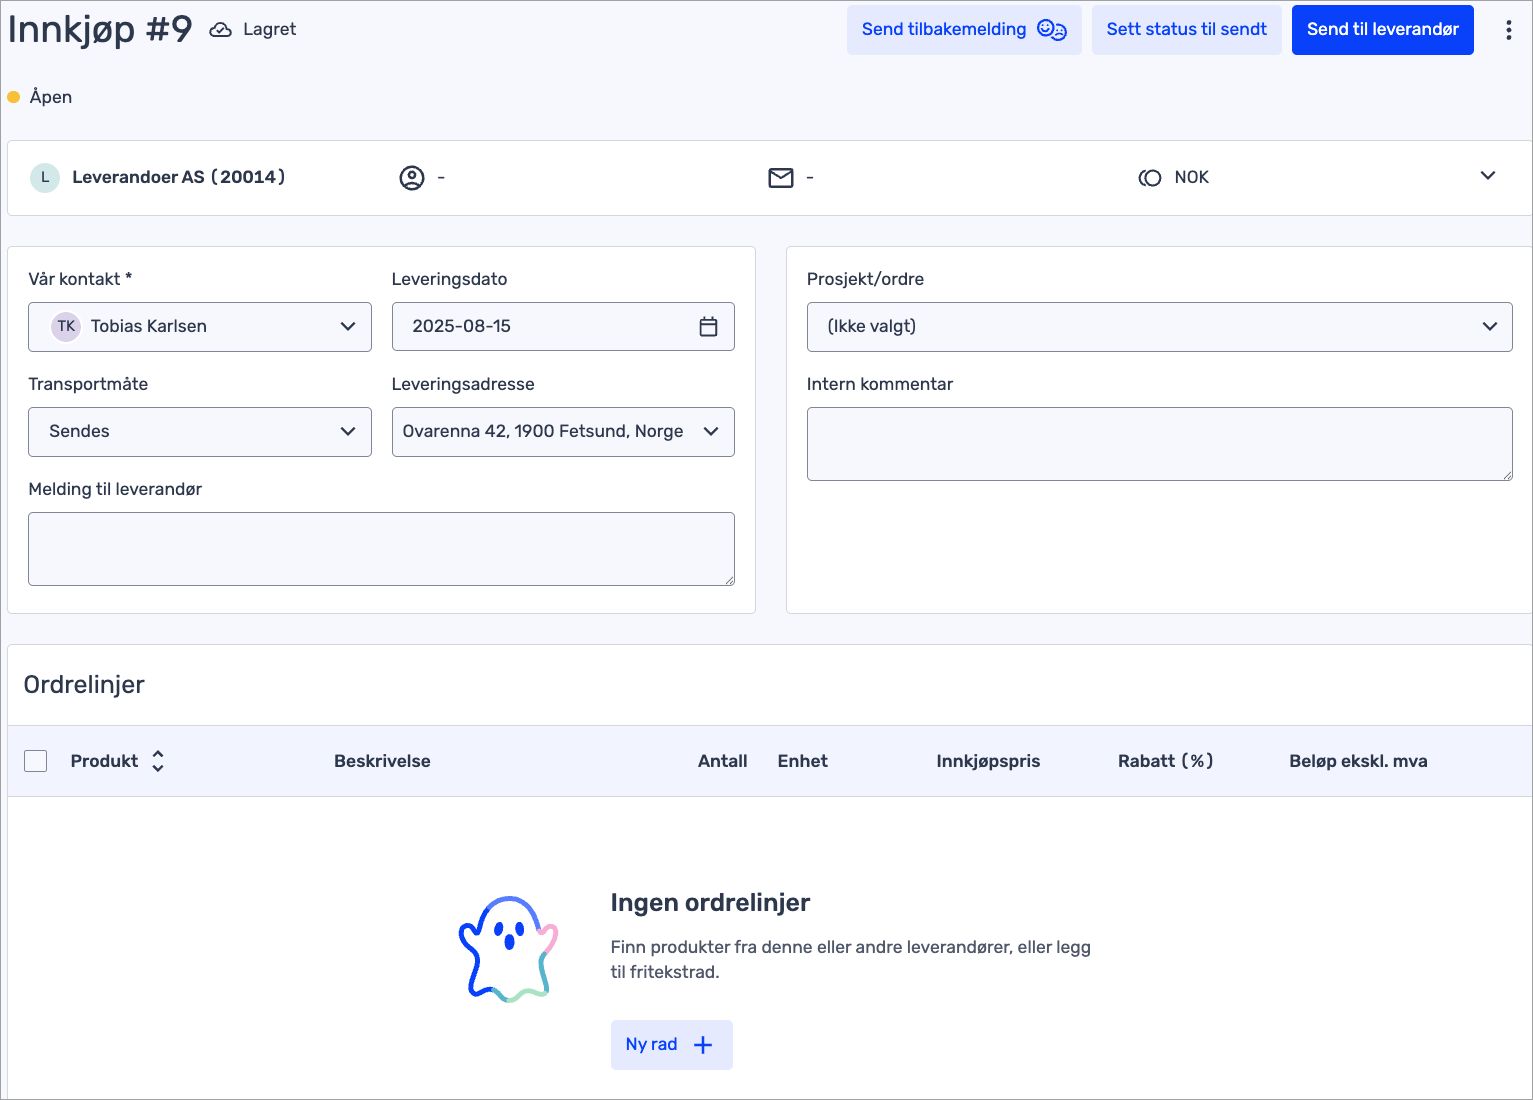Click the Melding til leverandør text area
Screen dimensions: 1533x1100
pos(381,549)
